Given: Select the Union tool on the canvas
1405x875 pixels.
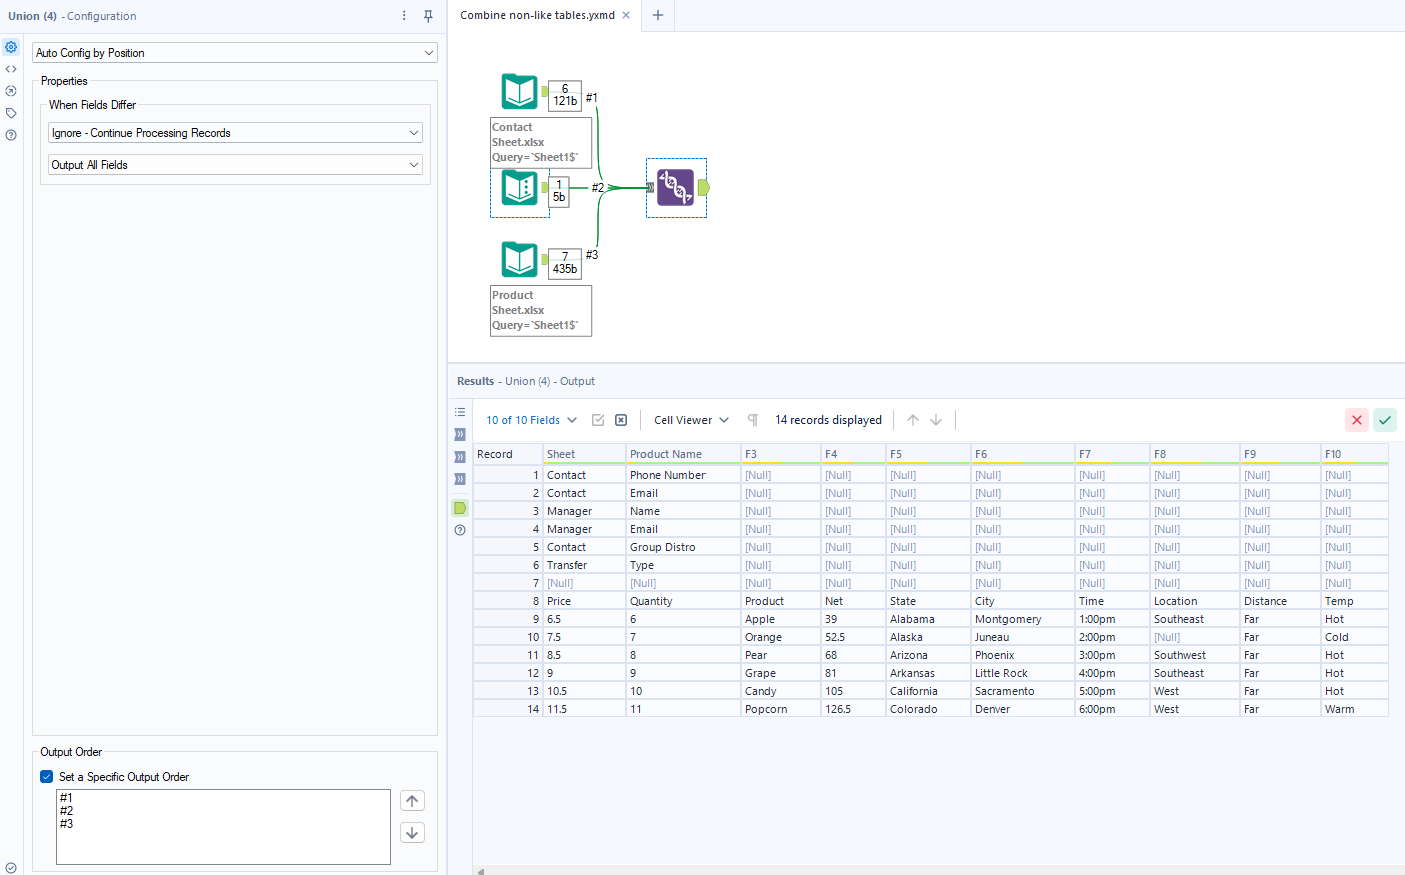Looking at the screenshot, I should pyautogui.click(x=676, y=187).
